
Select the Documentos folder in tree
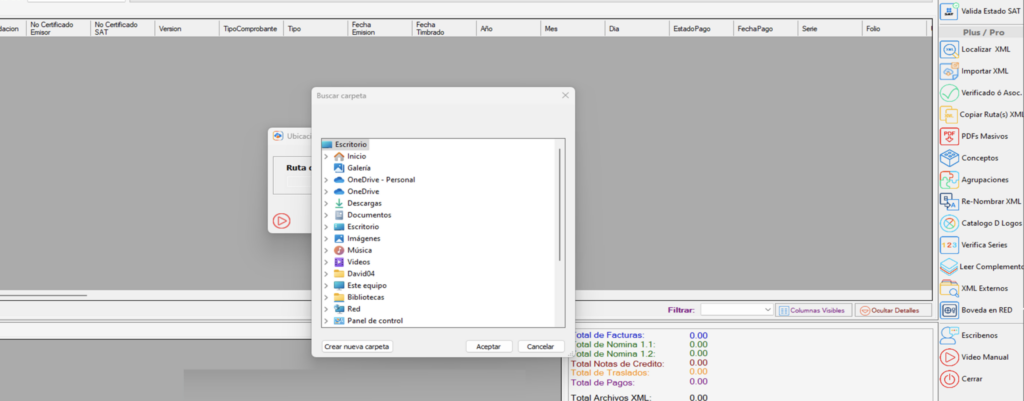tap(369, 215)
